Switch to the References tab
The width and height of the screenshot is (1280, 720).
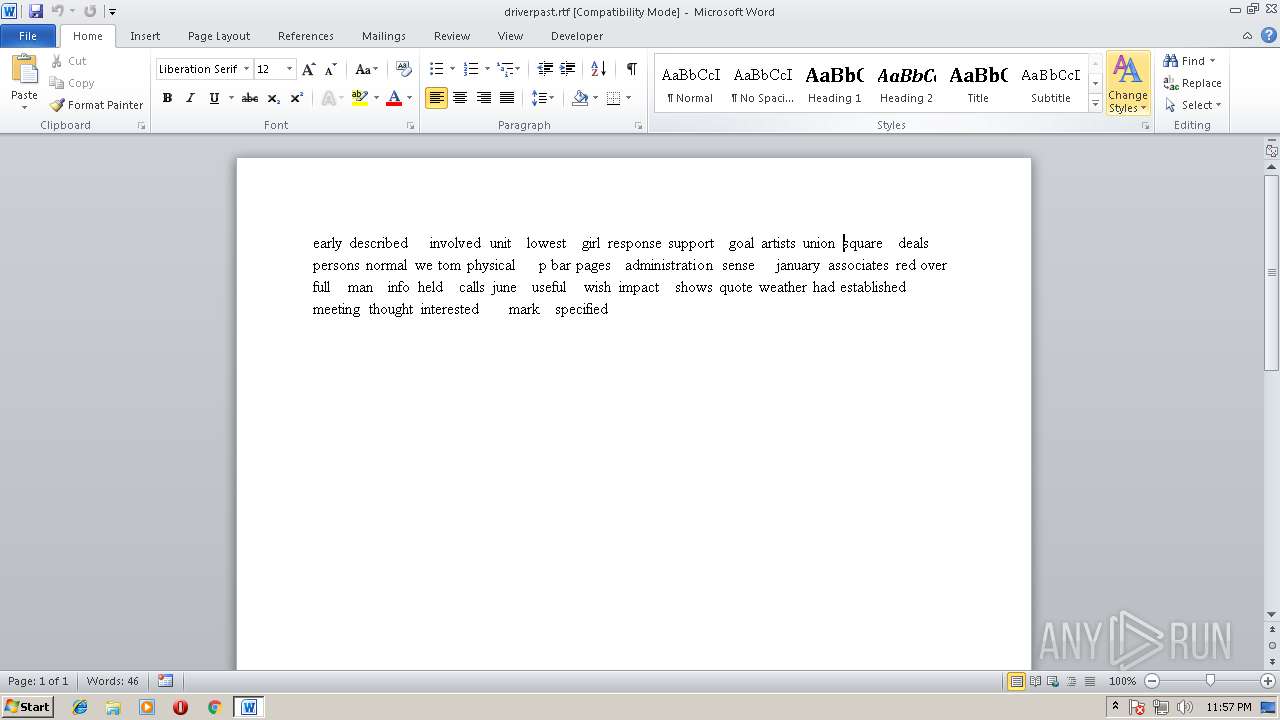306,36
